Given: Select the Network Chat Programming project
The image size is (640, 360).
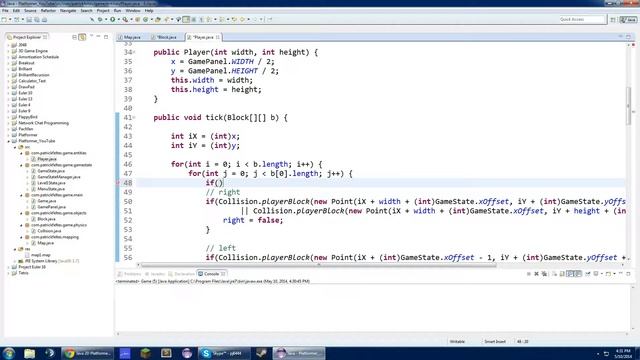Looking at the screenshot, I should (43, 123).
